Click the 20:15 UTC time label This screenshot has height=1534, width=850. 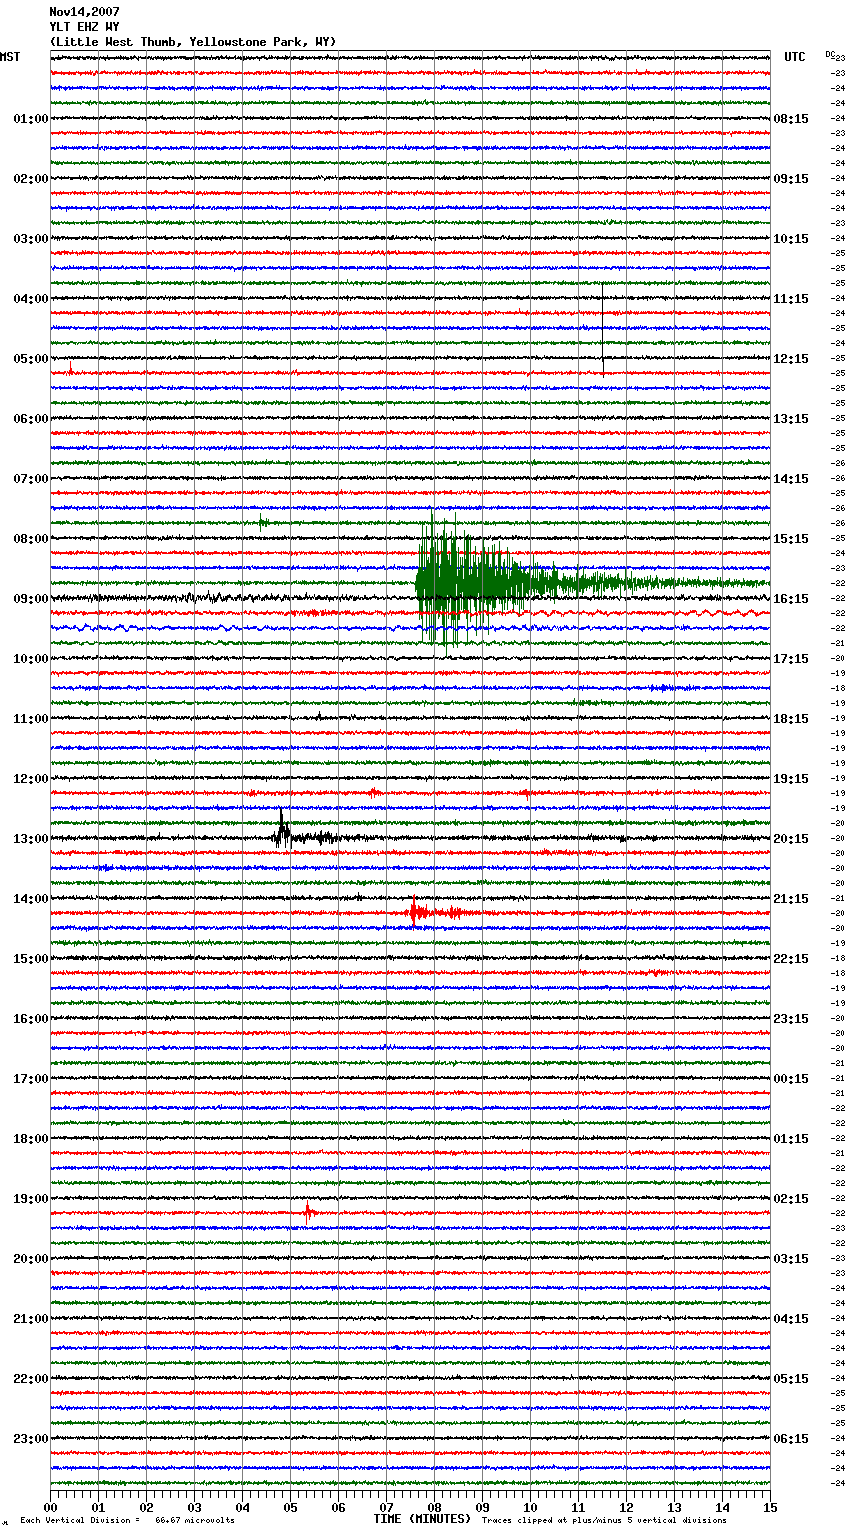click(791, 839)
